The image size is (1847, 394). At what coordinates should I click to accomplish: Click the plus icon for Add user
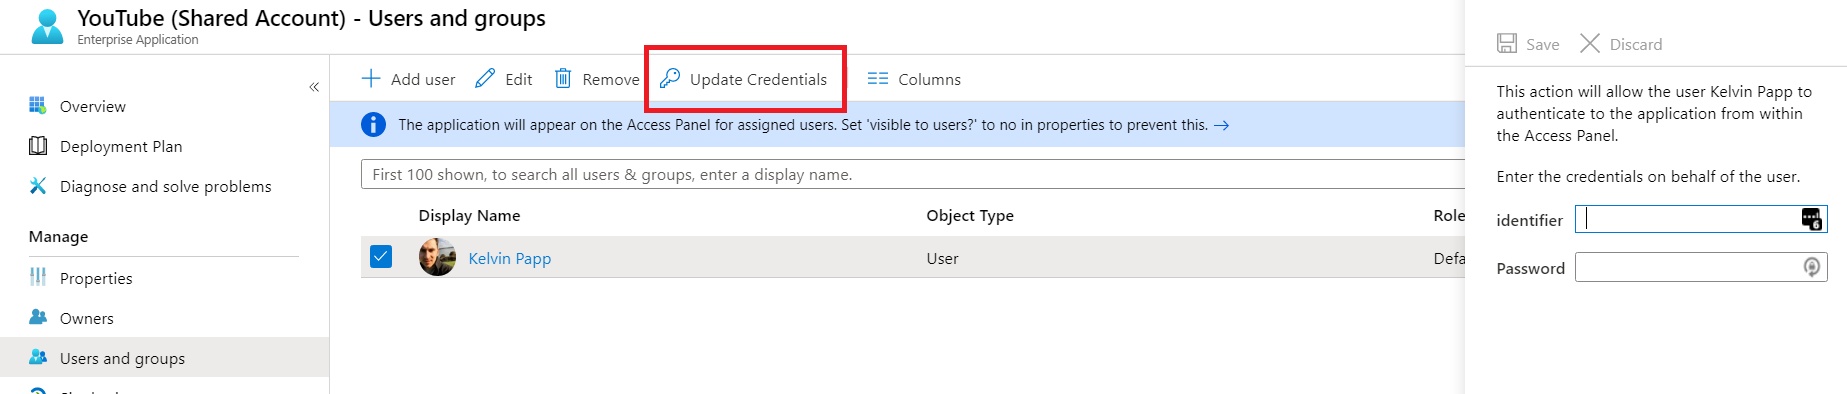[x=371, y=78]
